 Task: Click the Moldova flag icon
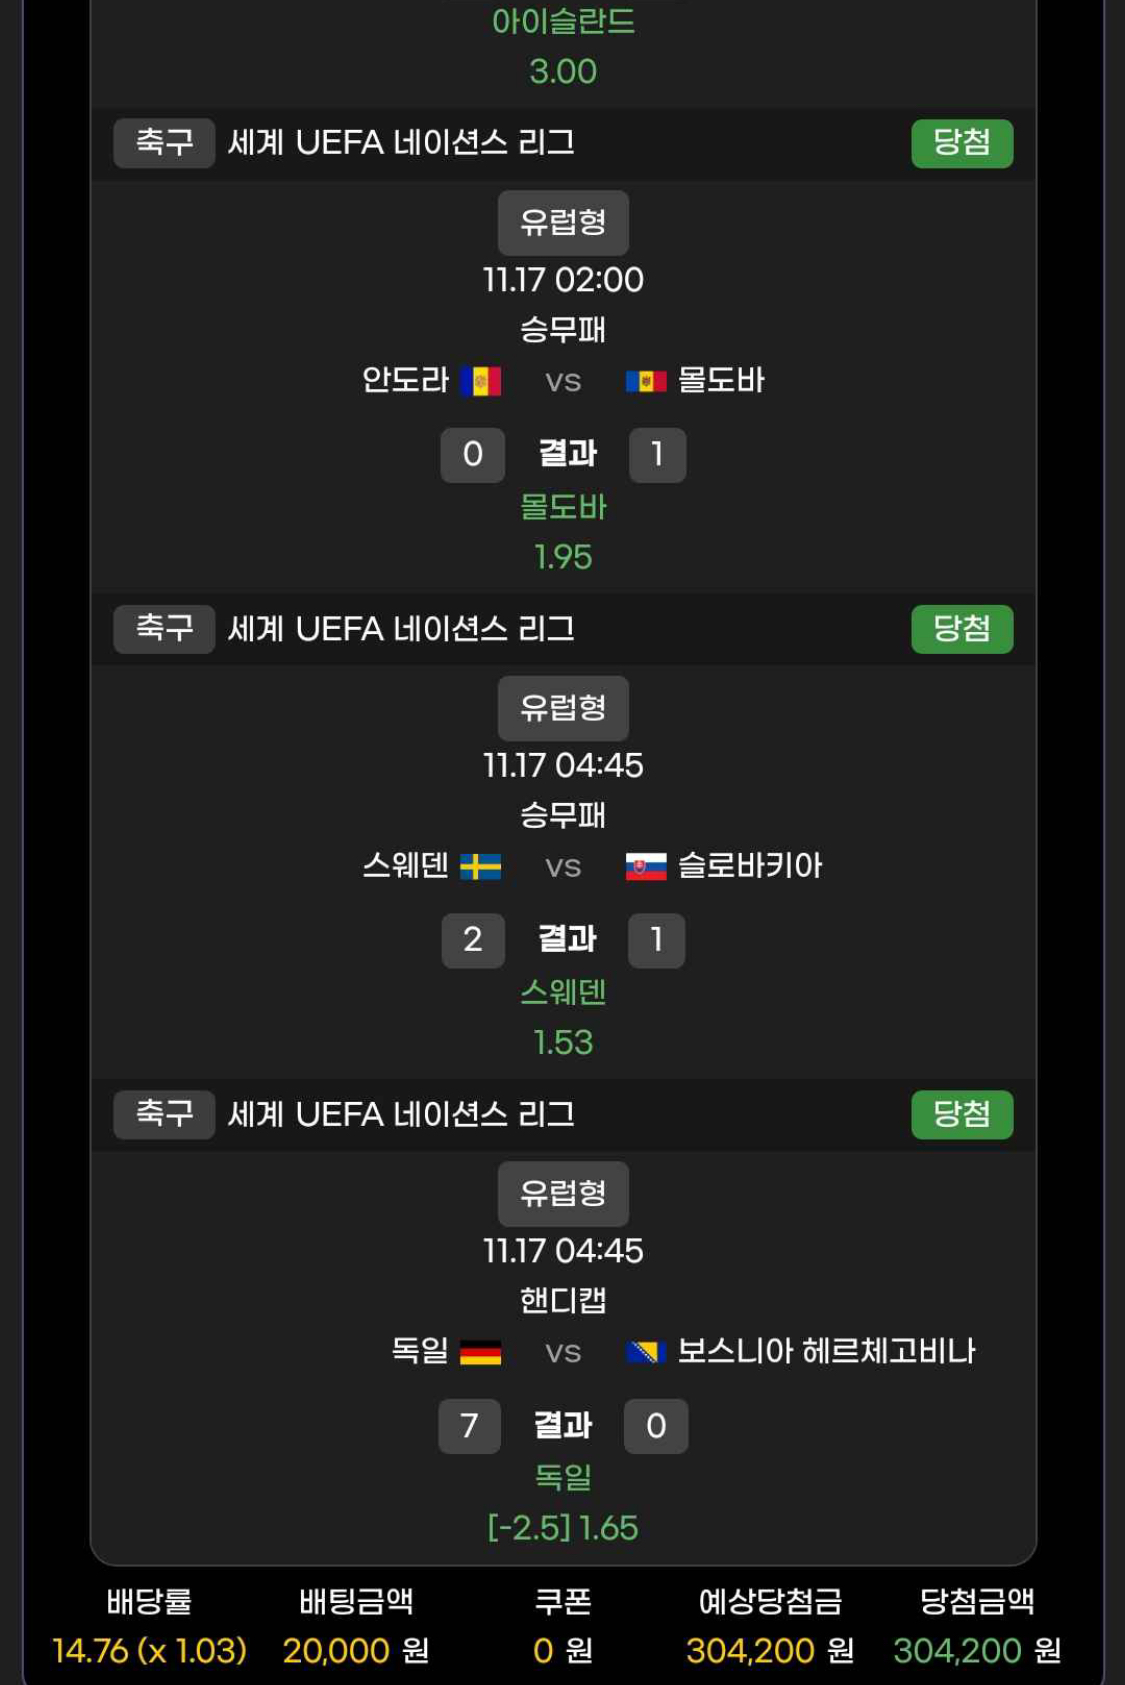point(646,381)
